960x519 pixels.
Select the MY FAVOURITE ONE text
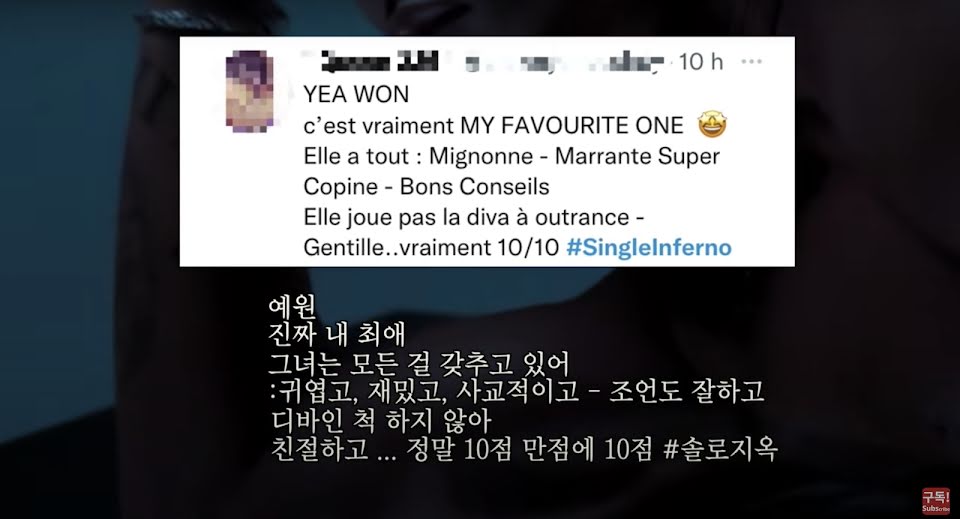point(572,125)
